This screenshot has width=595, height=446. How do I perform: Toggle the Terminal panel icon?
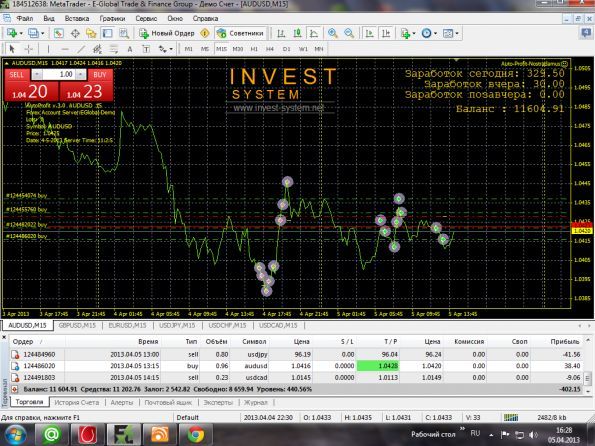[108, 33]
